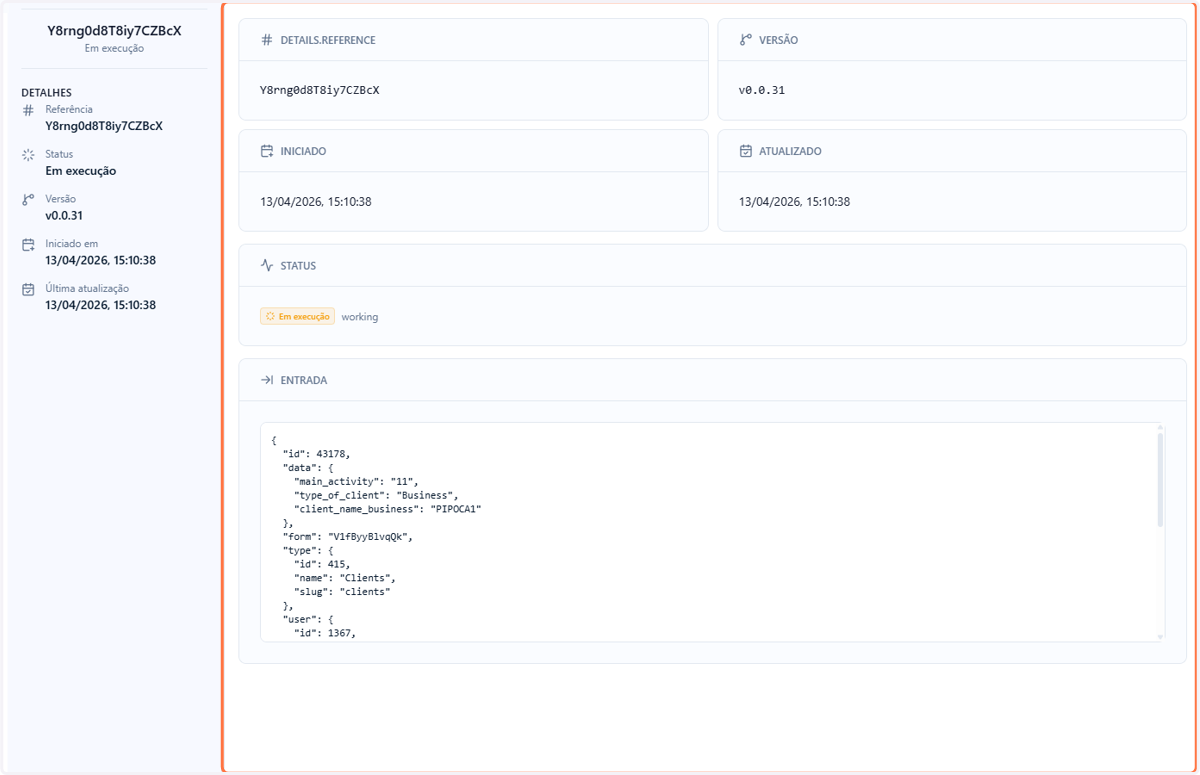Click the branch icon in VERSÃO card header

745,40
